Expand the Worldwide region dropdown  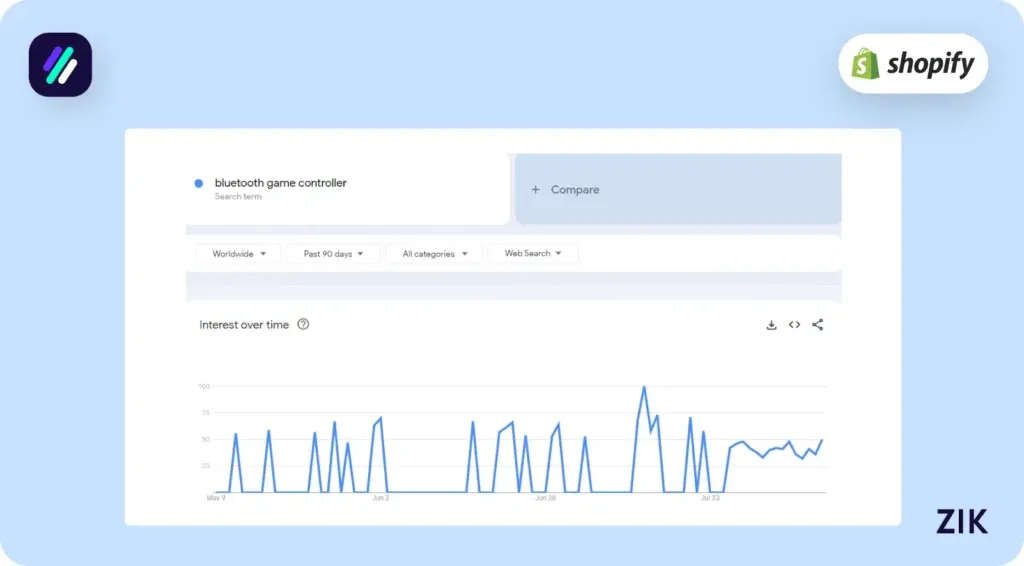point(239,254)
